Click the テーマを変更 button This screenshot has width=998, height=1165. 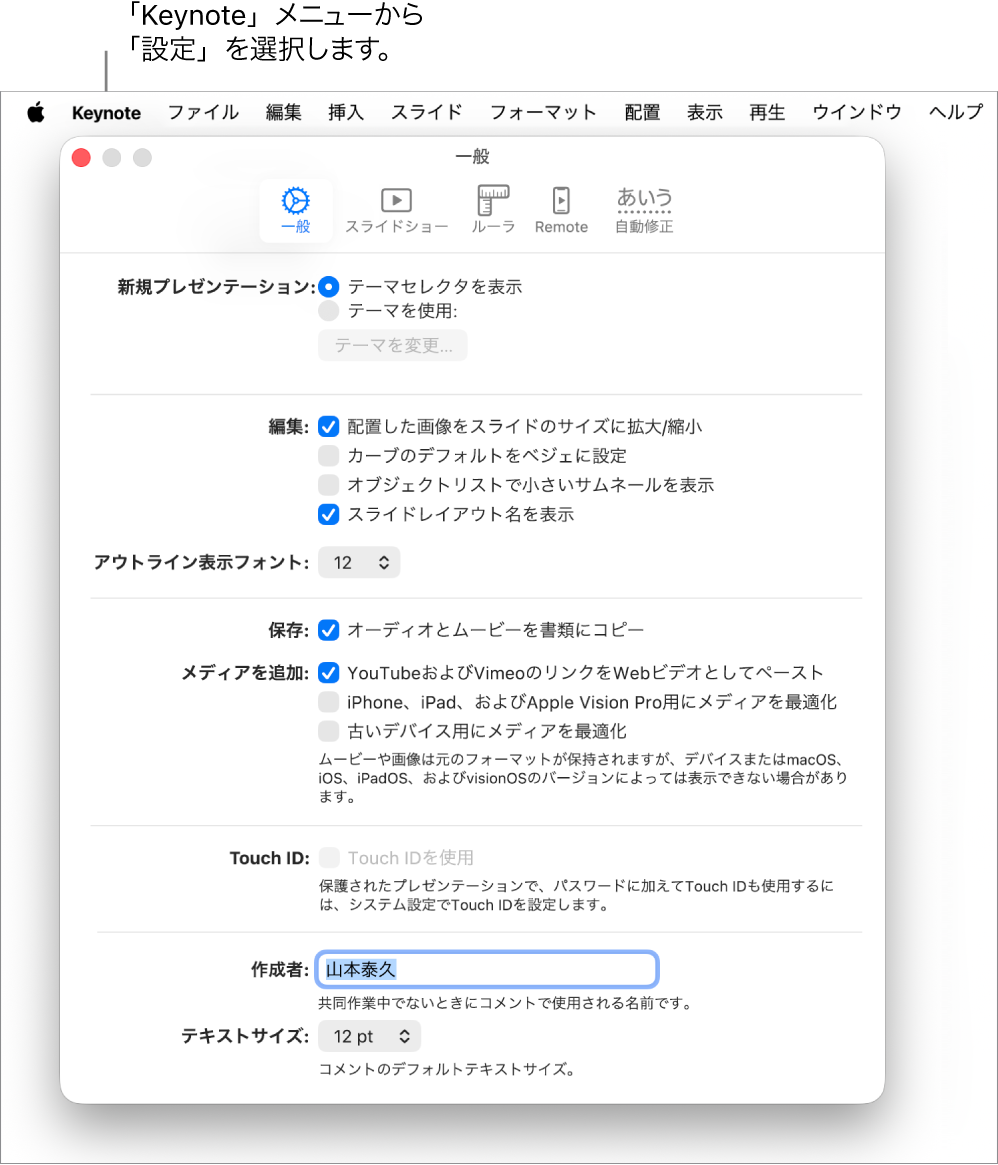392,345
